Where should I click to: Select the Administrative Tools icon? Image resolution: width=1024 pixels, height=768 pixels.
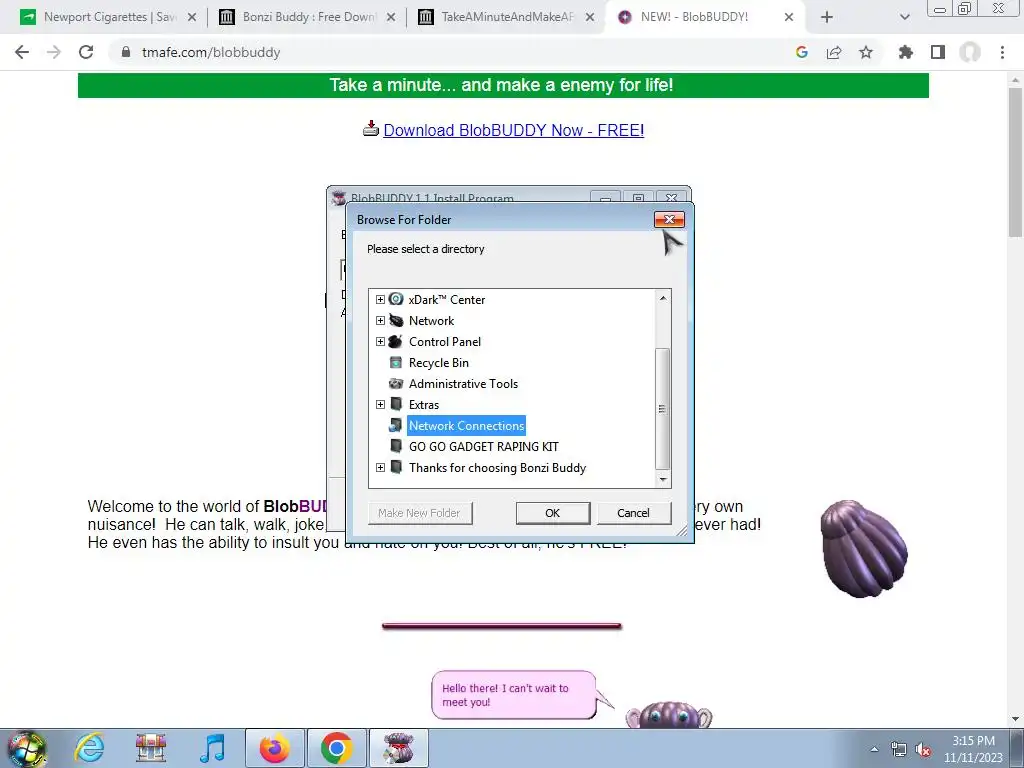pos(396,383)
